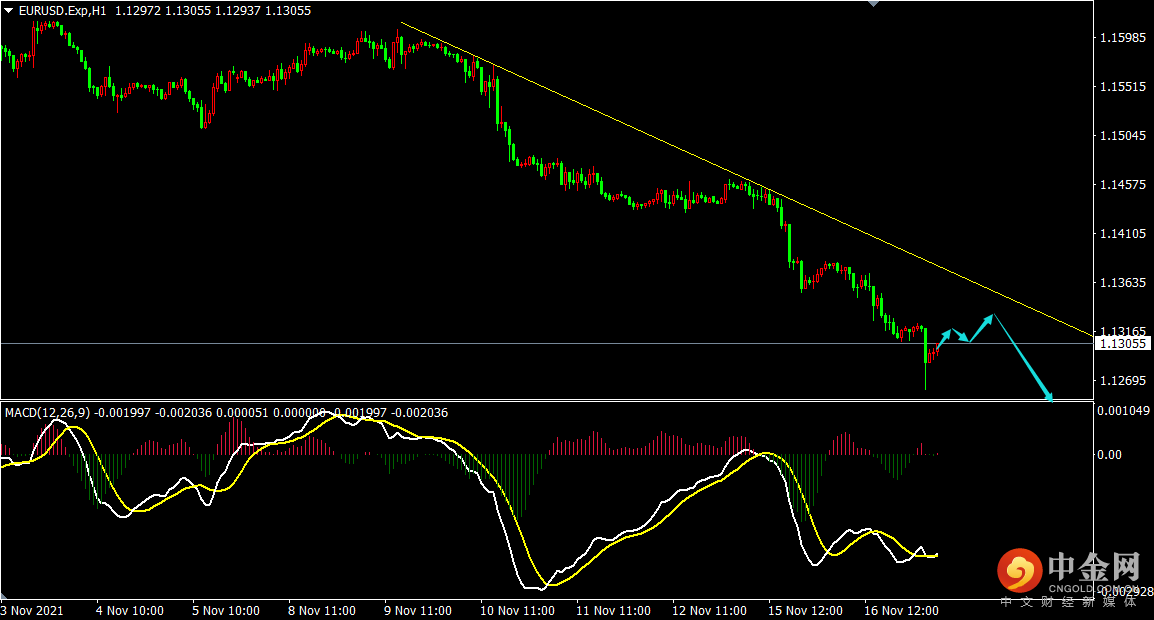Open the chart menu triangle beside EURUSD.Exp

pos(9,11)
